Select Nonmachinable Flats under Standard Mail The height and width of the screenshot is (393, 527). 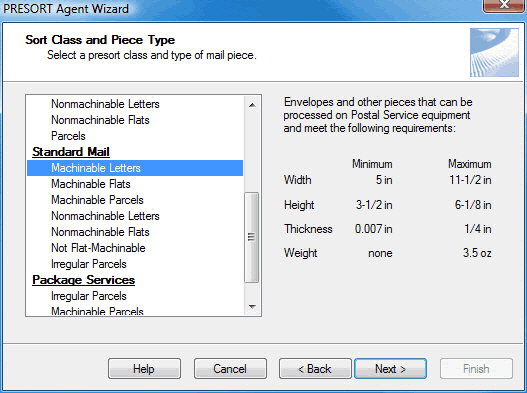135,232
